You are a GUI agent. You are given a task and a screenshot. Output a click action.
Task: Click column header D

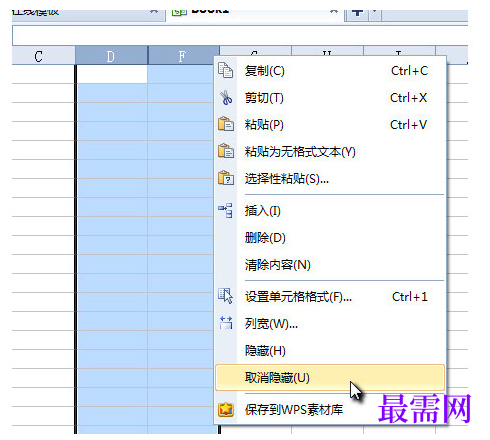click(111, 56)
